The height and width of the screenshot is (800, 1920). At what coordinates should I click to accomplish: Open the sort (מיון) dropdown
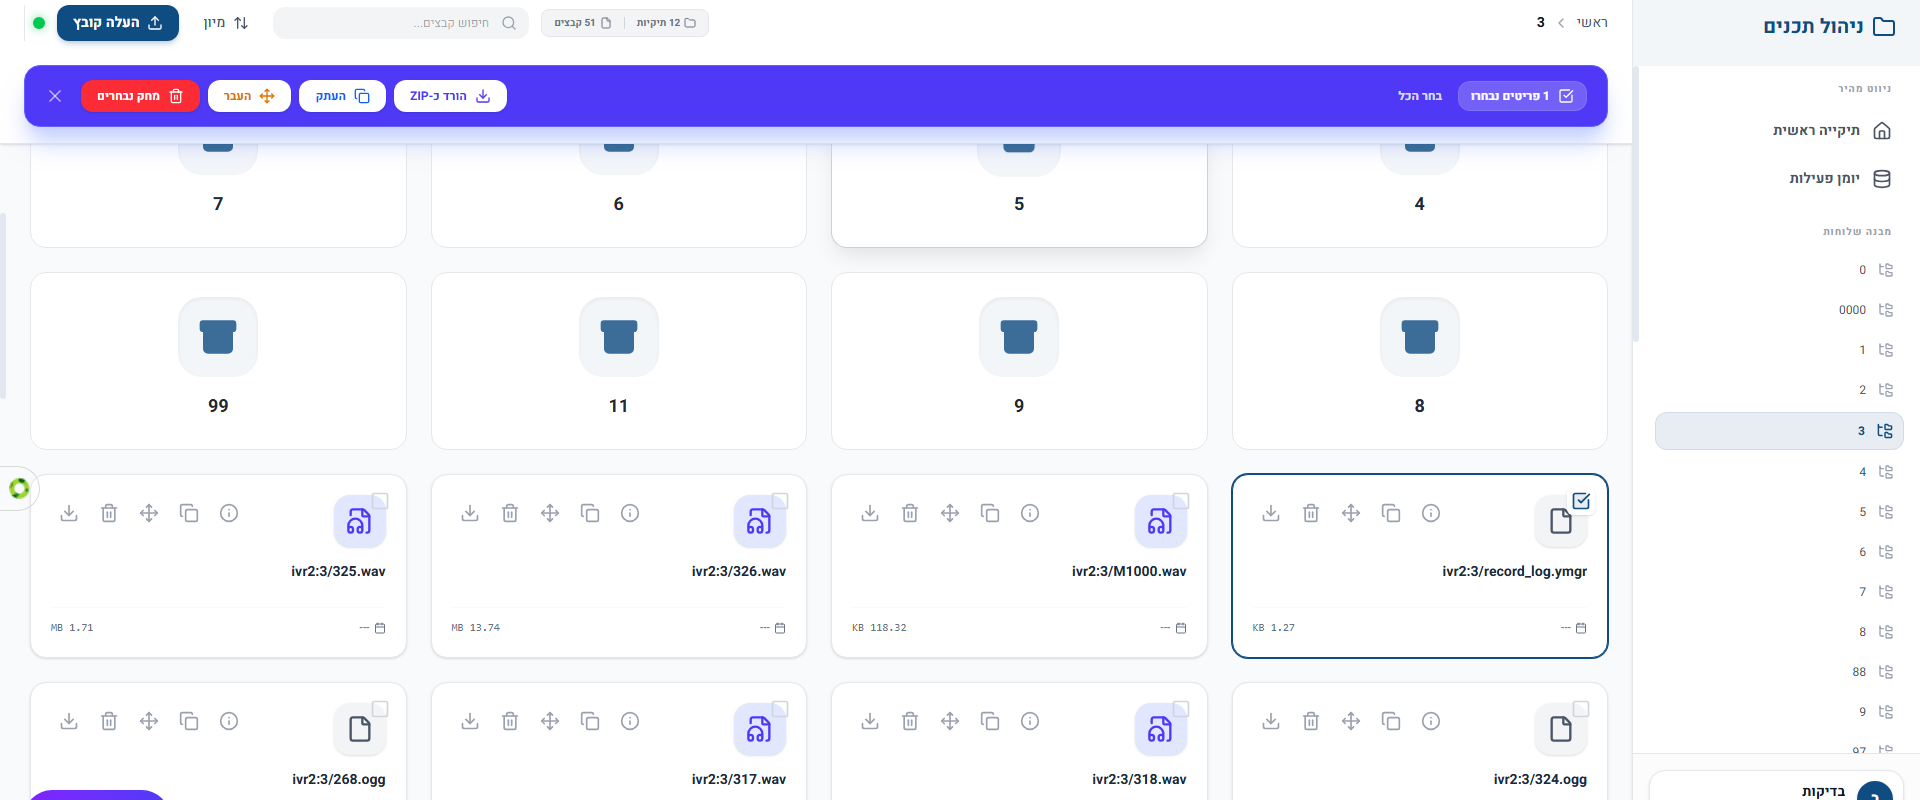(x=226, y=23)
